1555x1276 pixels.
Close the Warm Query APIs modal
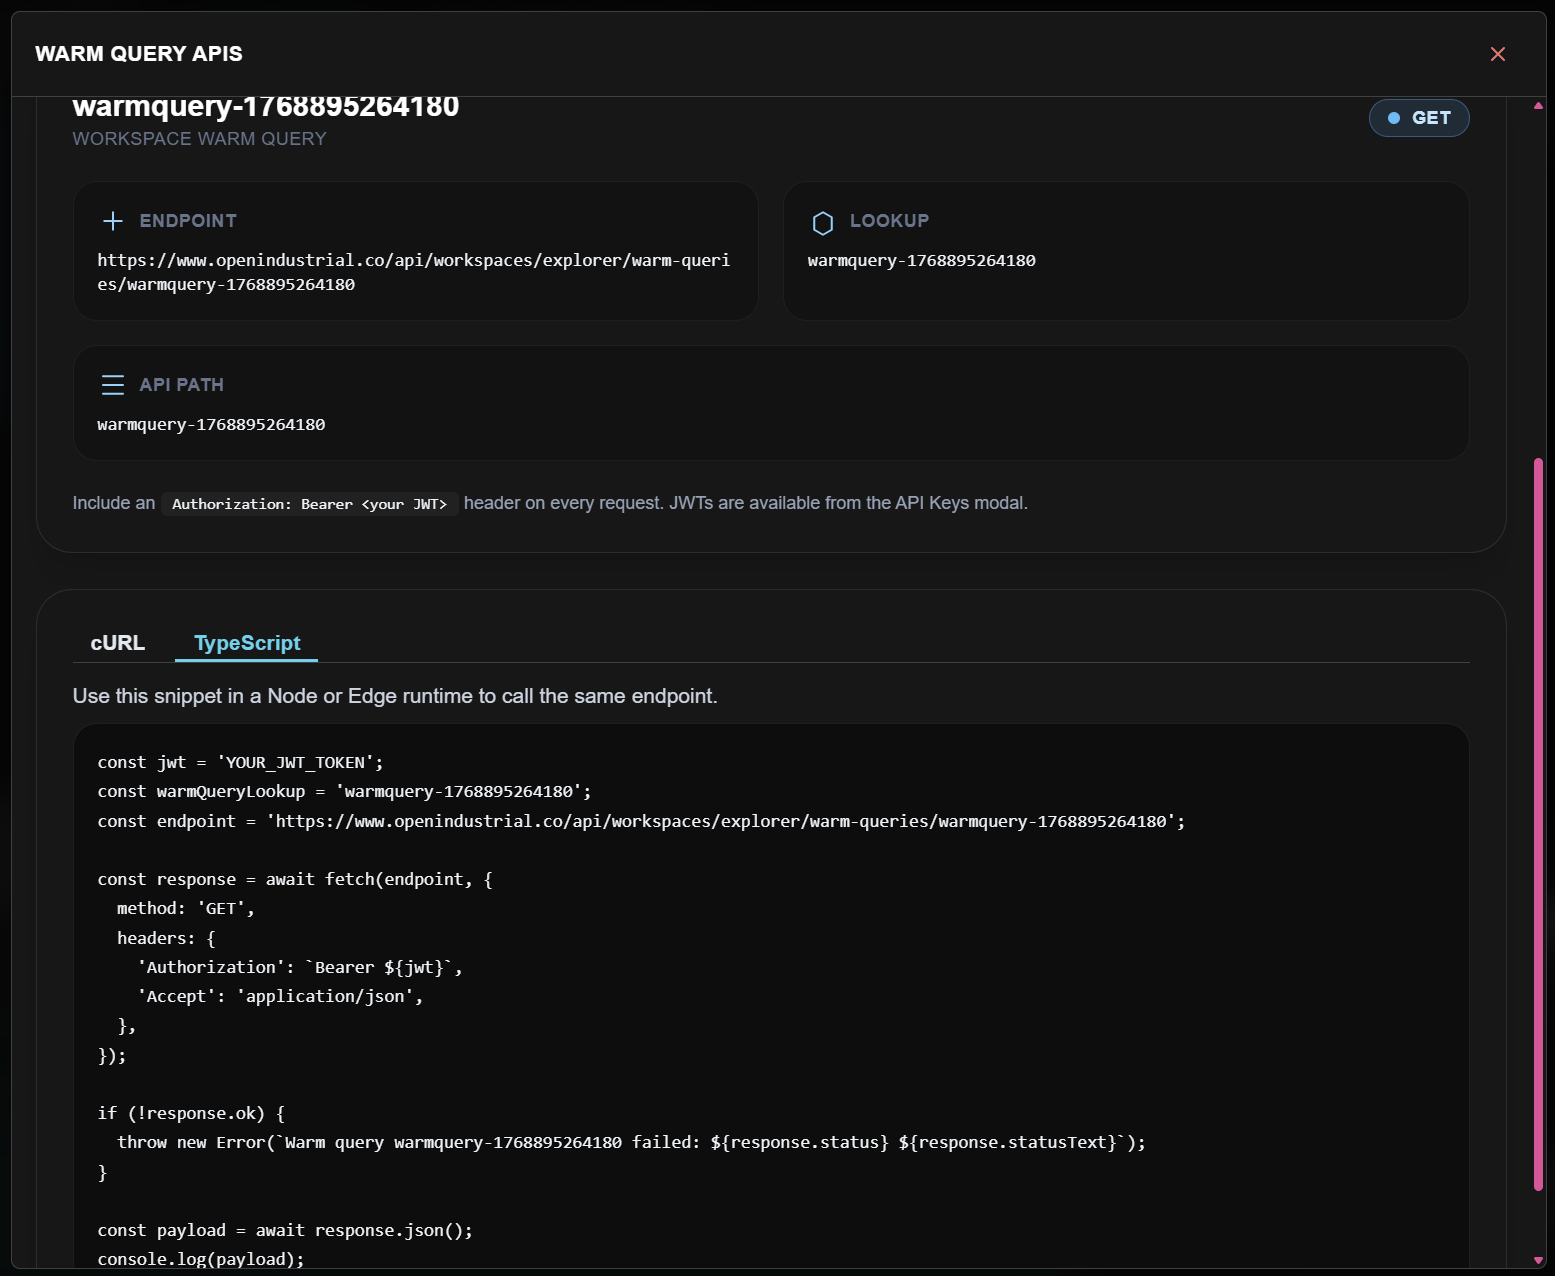(1497, 54)
